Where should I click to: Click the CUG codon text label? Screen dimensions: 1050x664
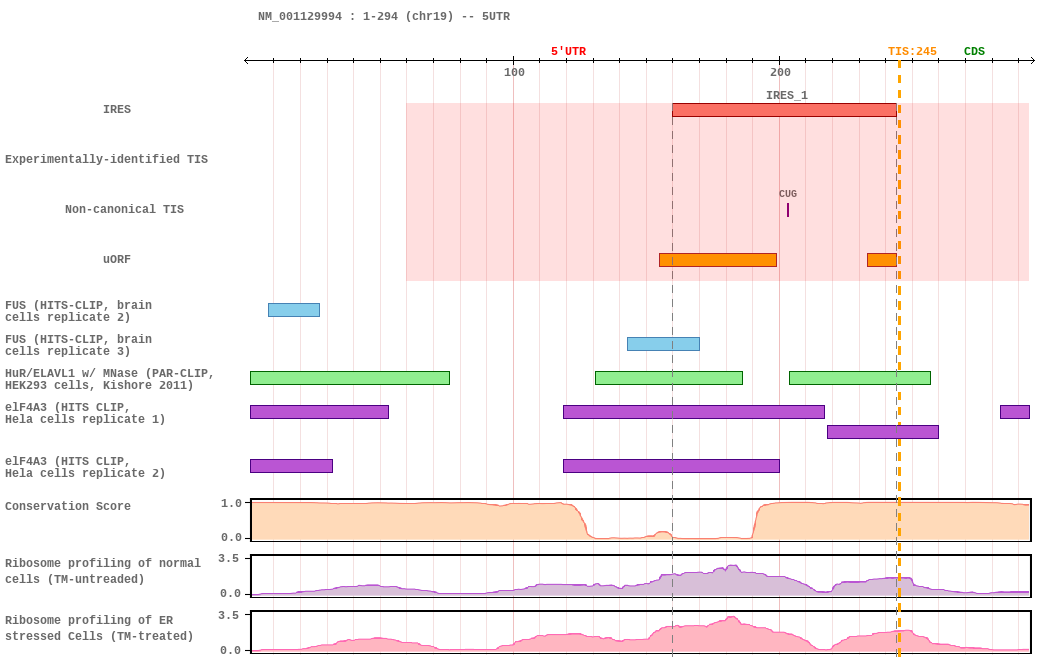coord(788,193)
